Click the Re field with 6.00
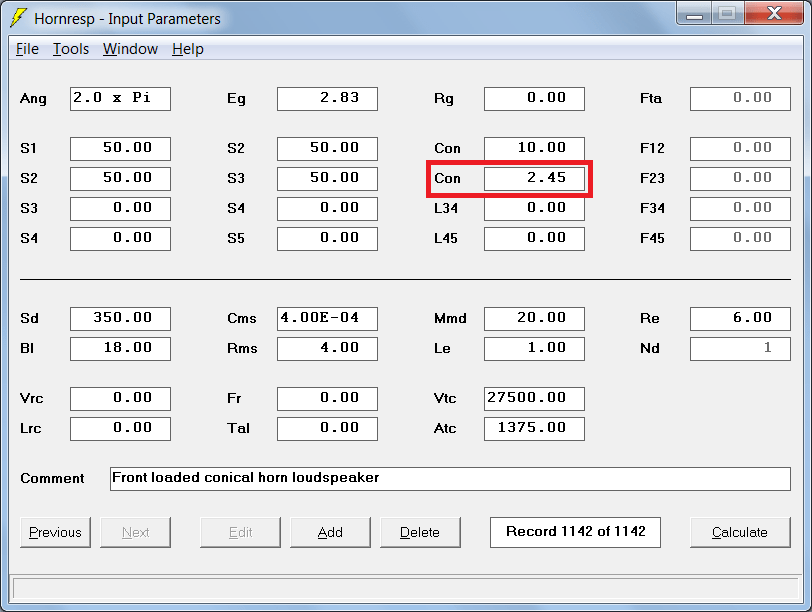This screenshot has height=612, width=812. 740,318
